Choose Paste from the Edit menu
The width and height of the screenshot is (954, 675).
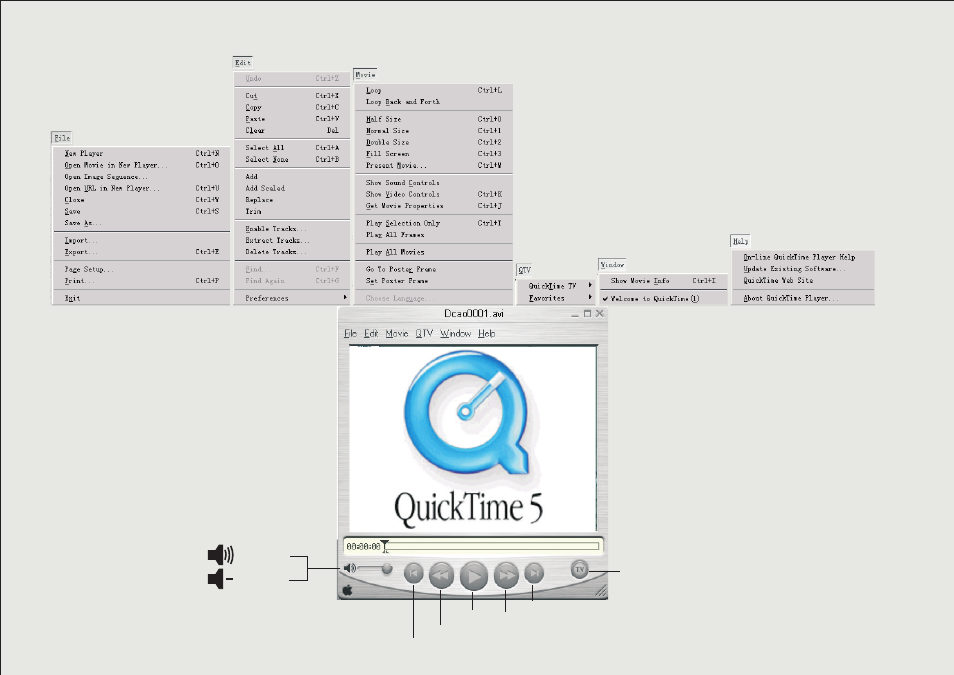pos(292,119)
